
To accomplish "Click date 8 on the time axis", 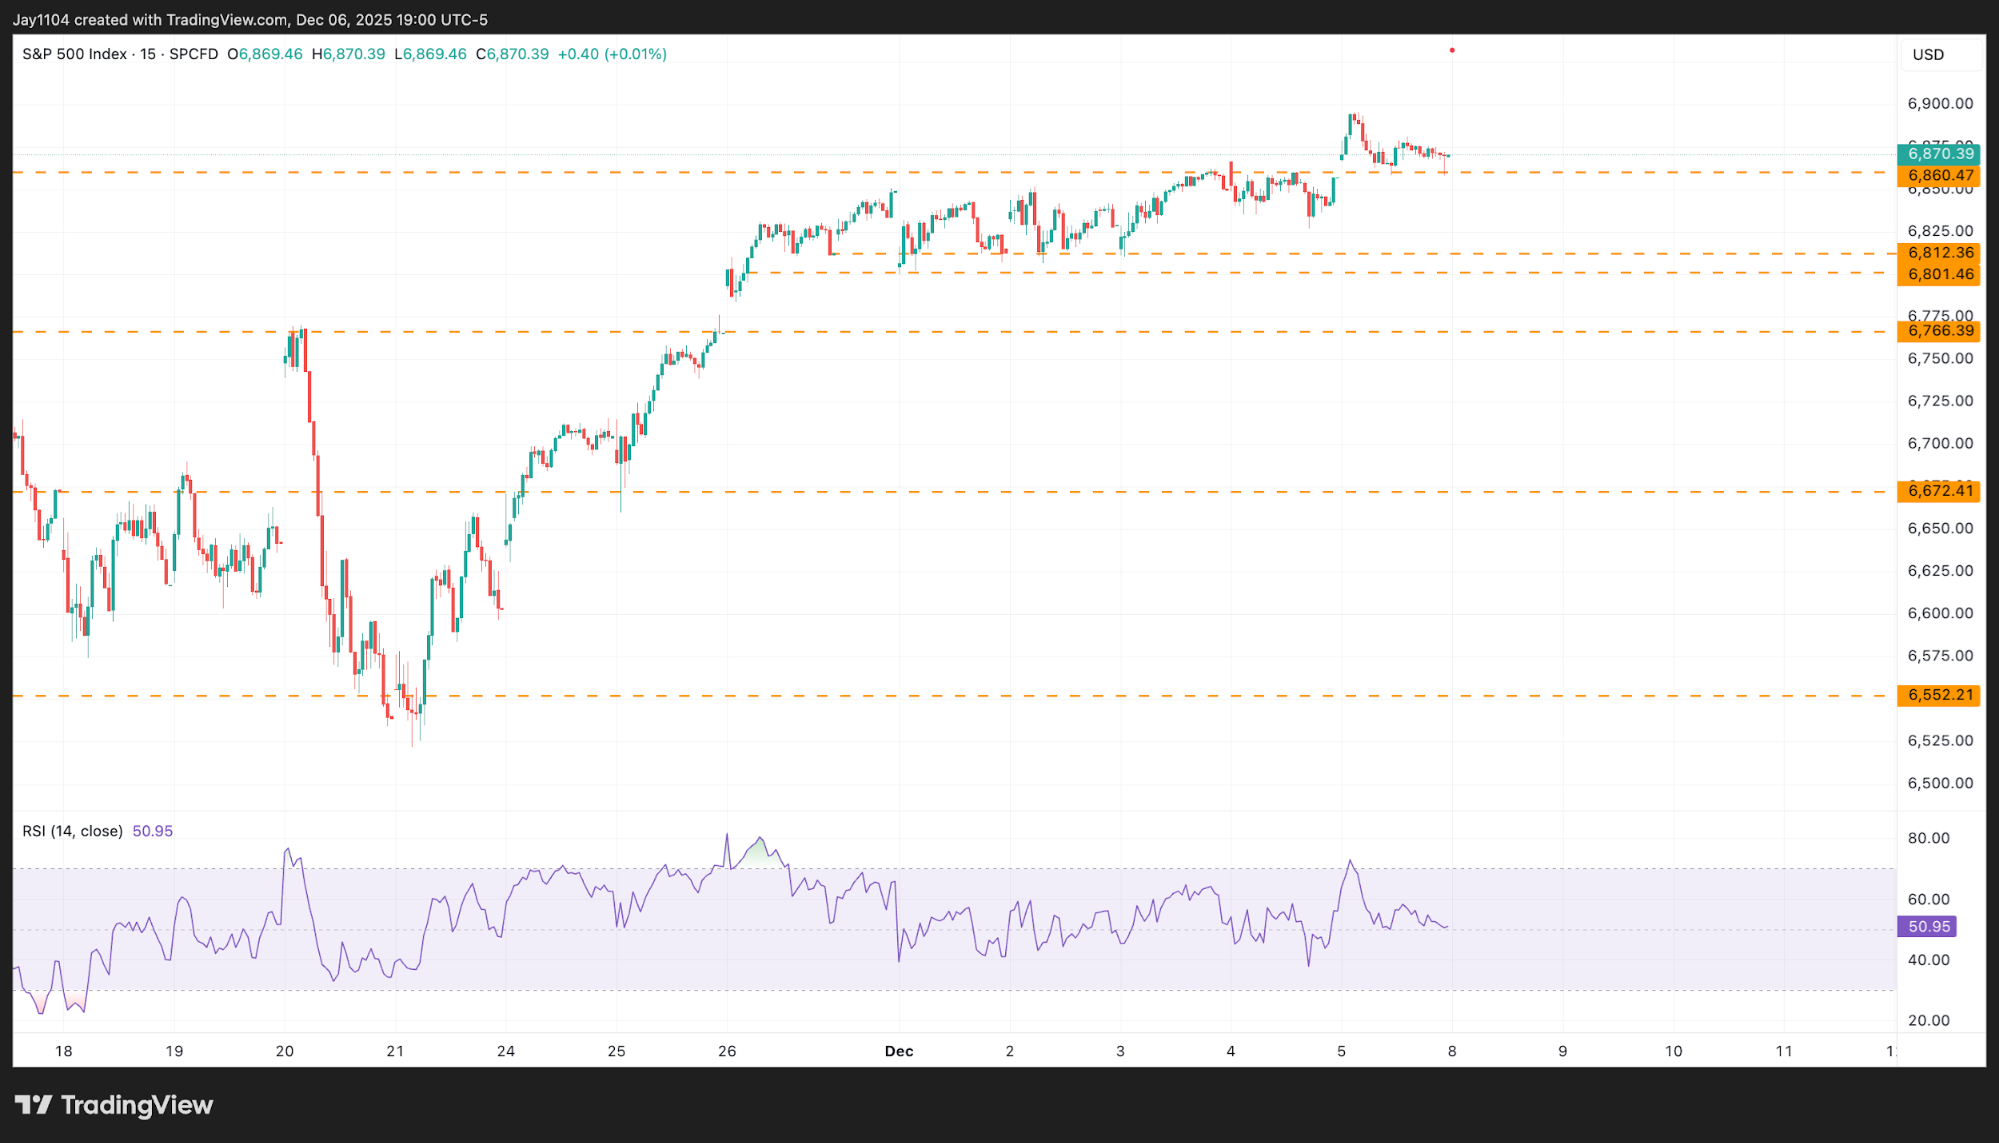I will (1451, 1051).
